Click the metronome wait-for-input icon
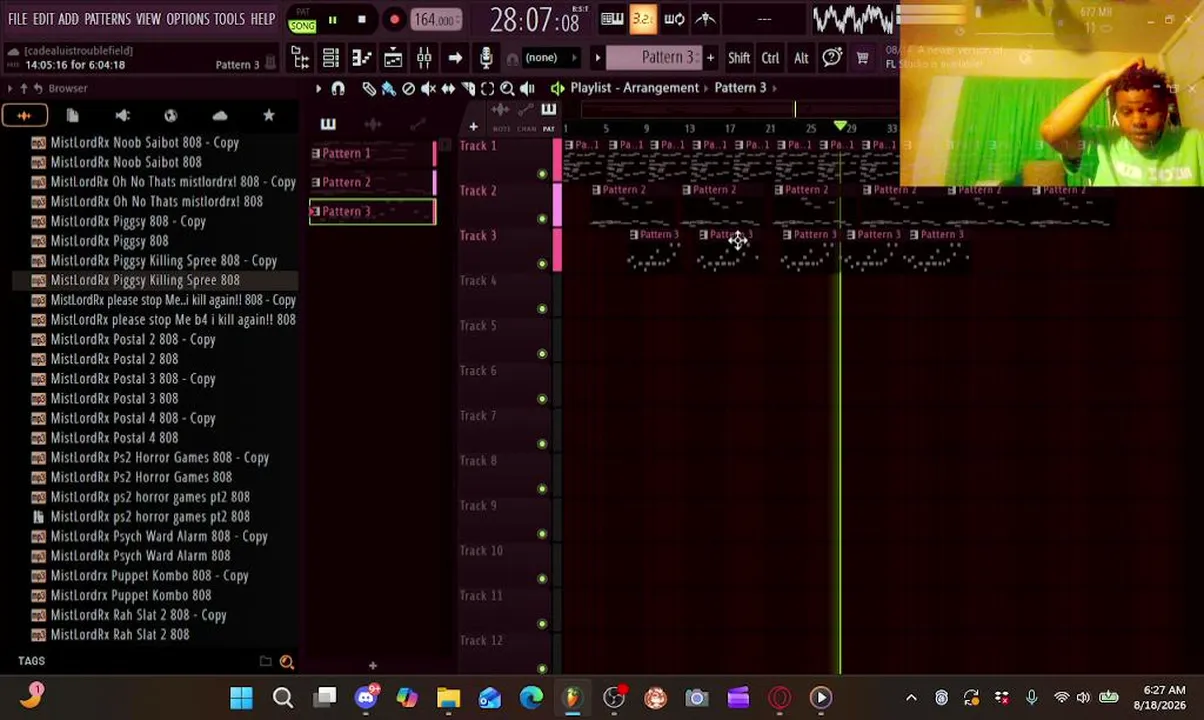Viewport: 1204px width, 720px height. (x=705, y=19)
